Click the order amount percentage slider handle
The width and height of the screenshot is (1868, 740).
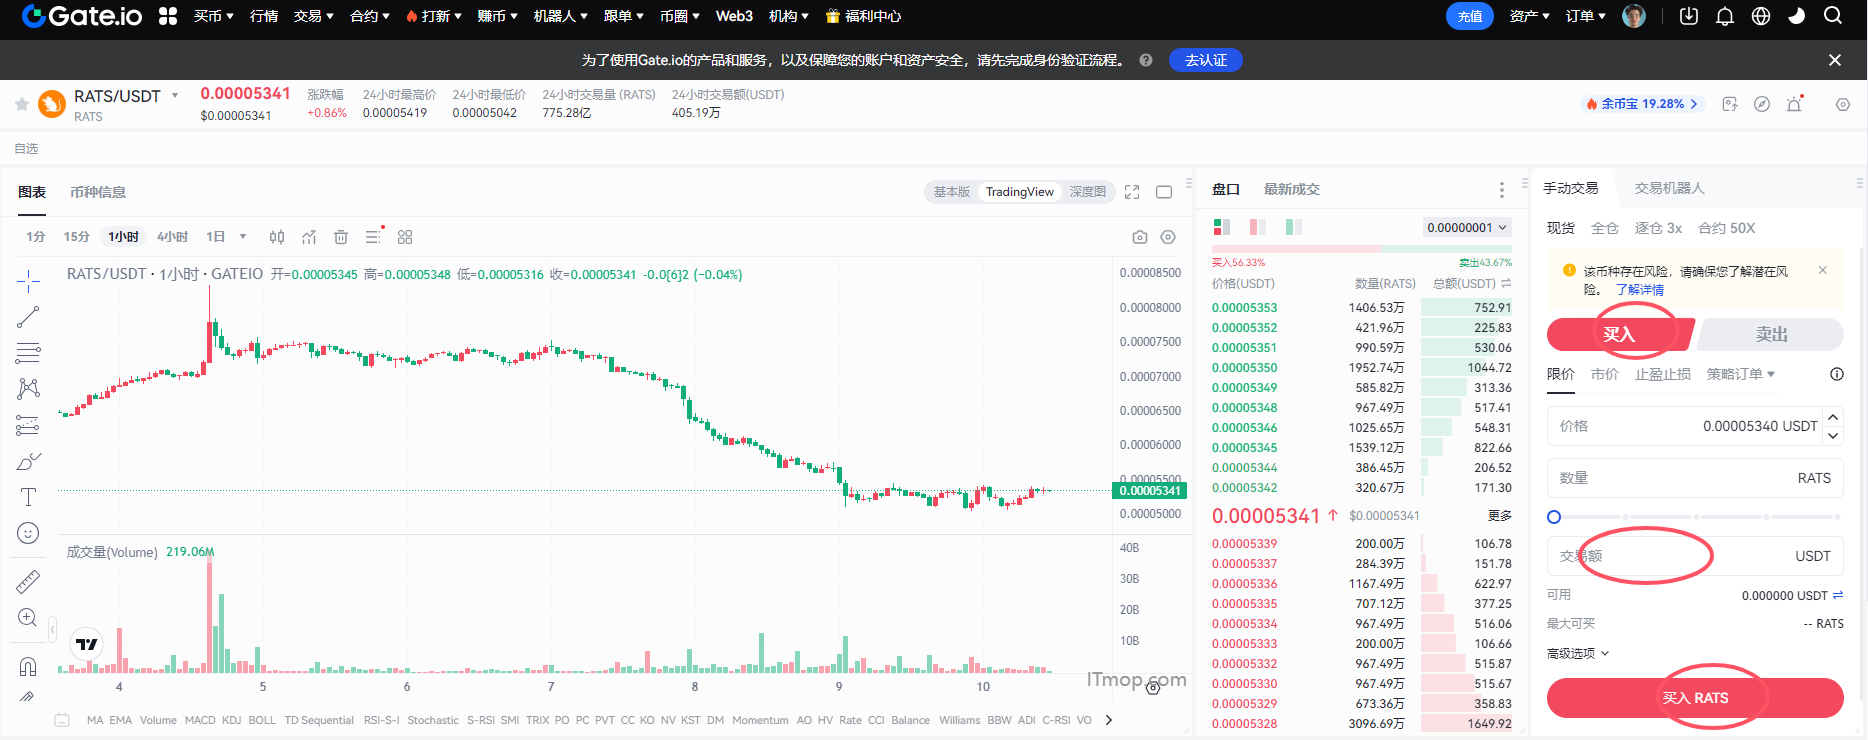[1554, 517]
